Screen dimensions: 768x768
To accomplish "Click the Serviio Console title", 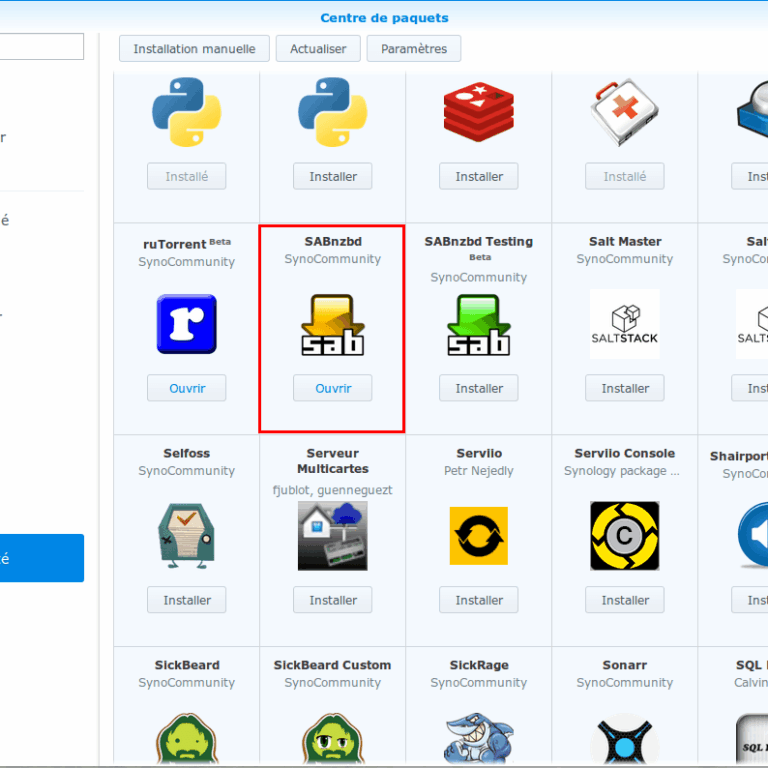I will pyautogui.click(x=624, y=453).
